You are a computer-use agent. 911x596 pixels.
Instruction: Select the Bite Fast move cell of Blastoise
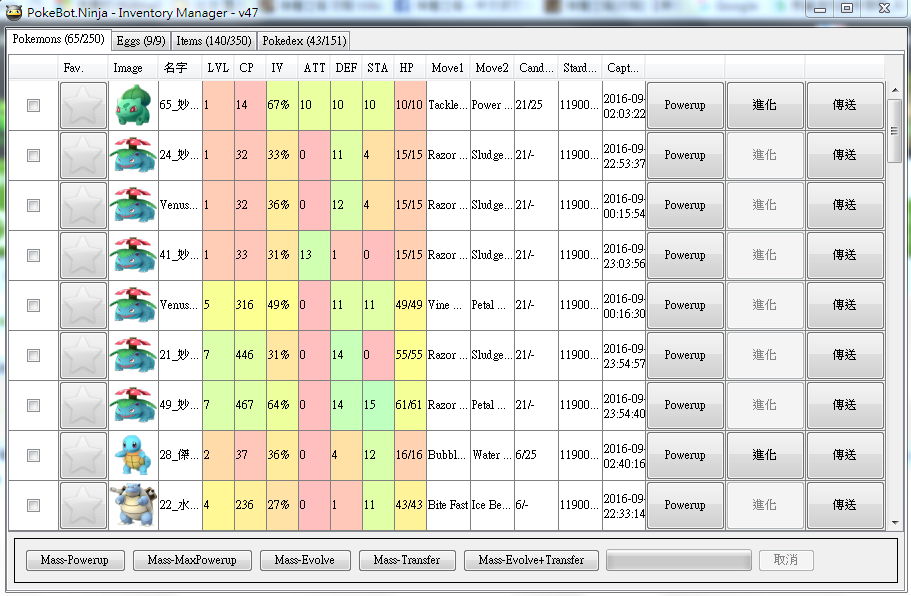click(x=448, y=505)
